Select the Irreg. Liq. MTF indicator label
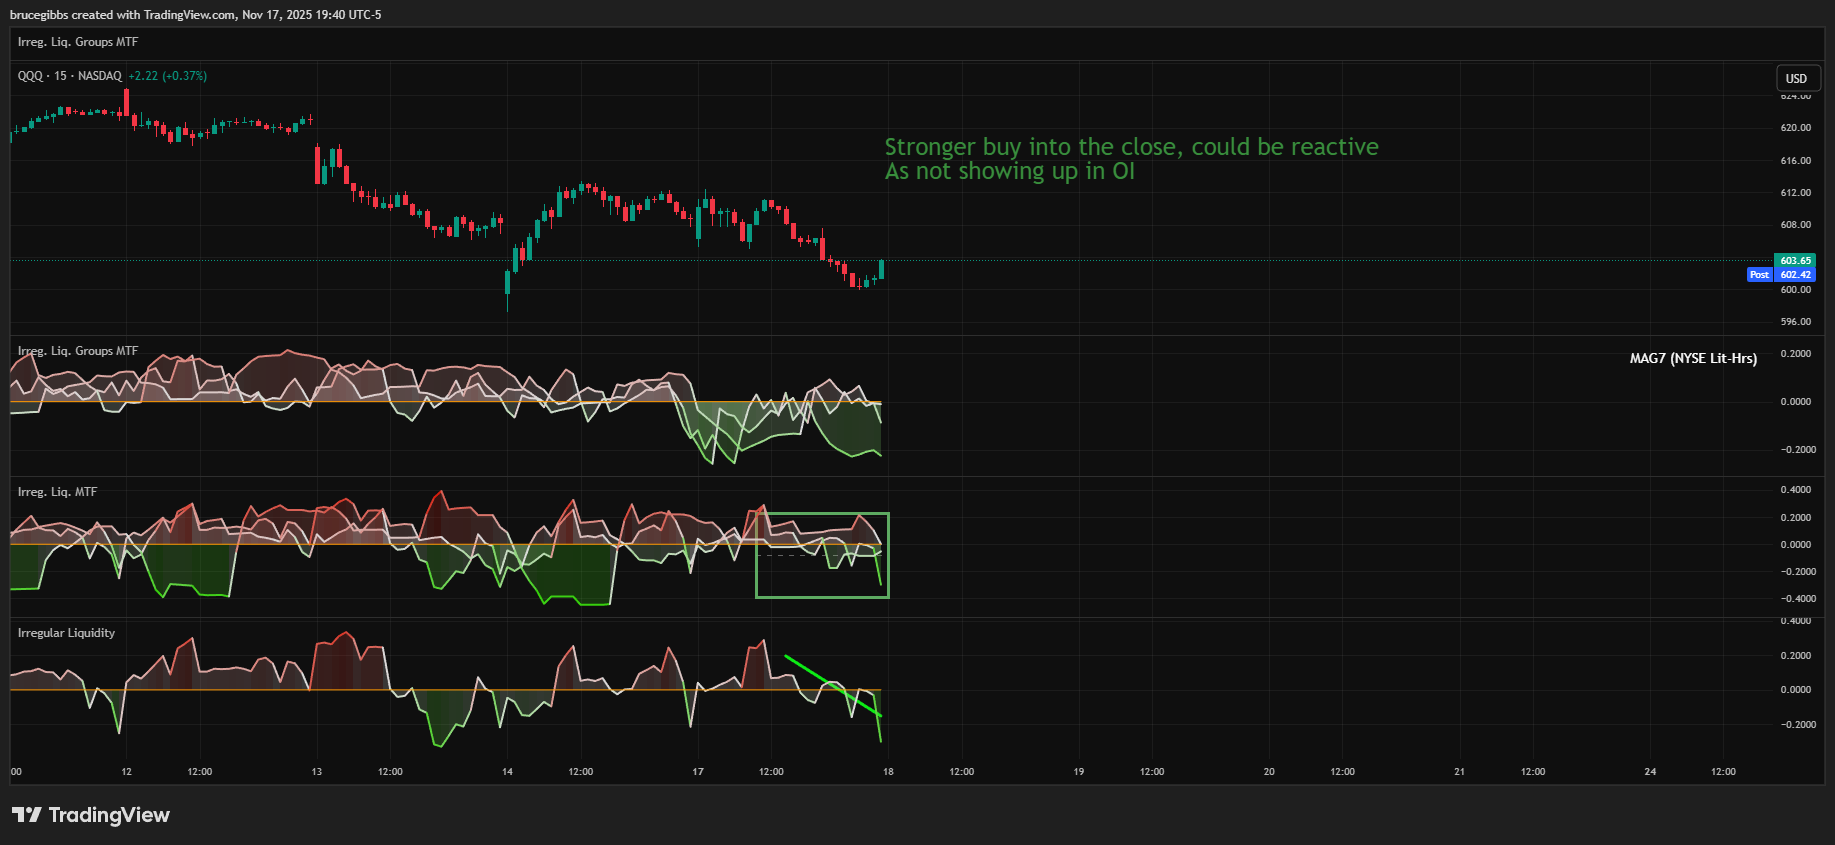Screen dimensions: 1835x845 [57, 492]
